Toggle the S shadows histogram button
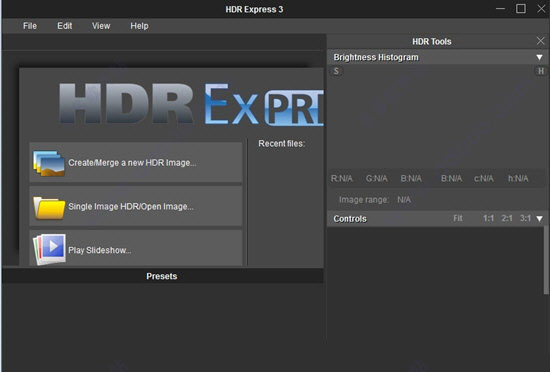 336,71
